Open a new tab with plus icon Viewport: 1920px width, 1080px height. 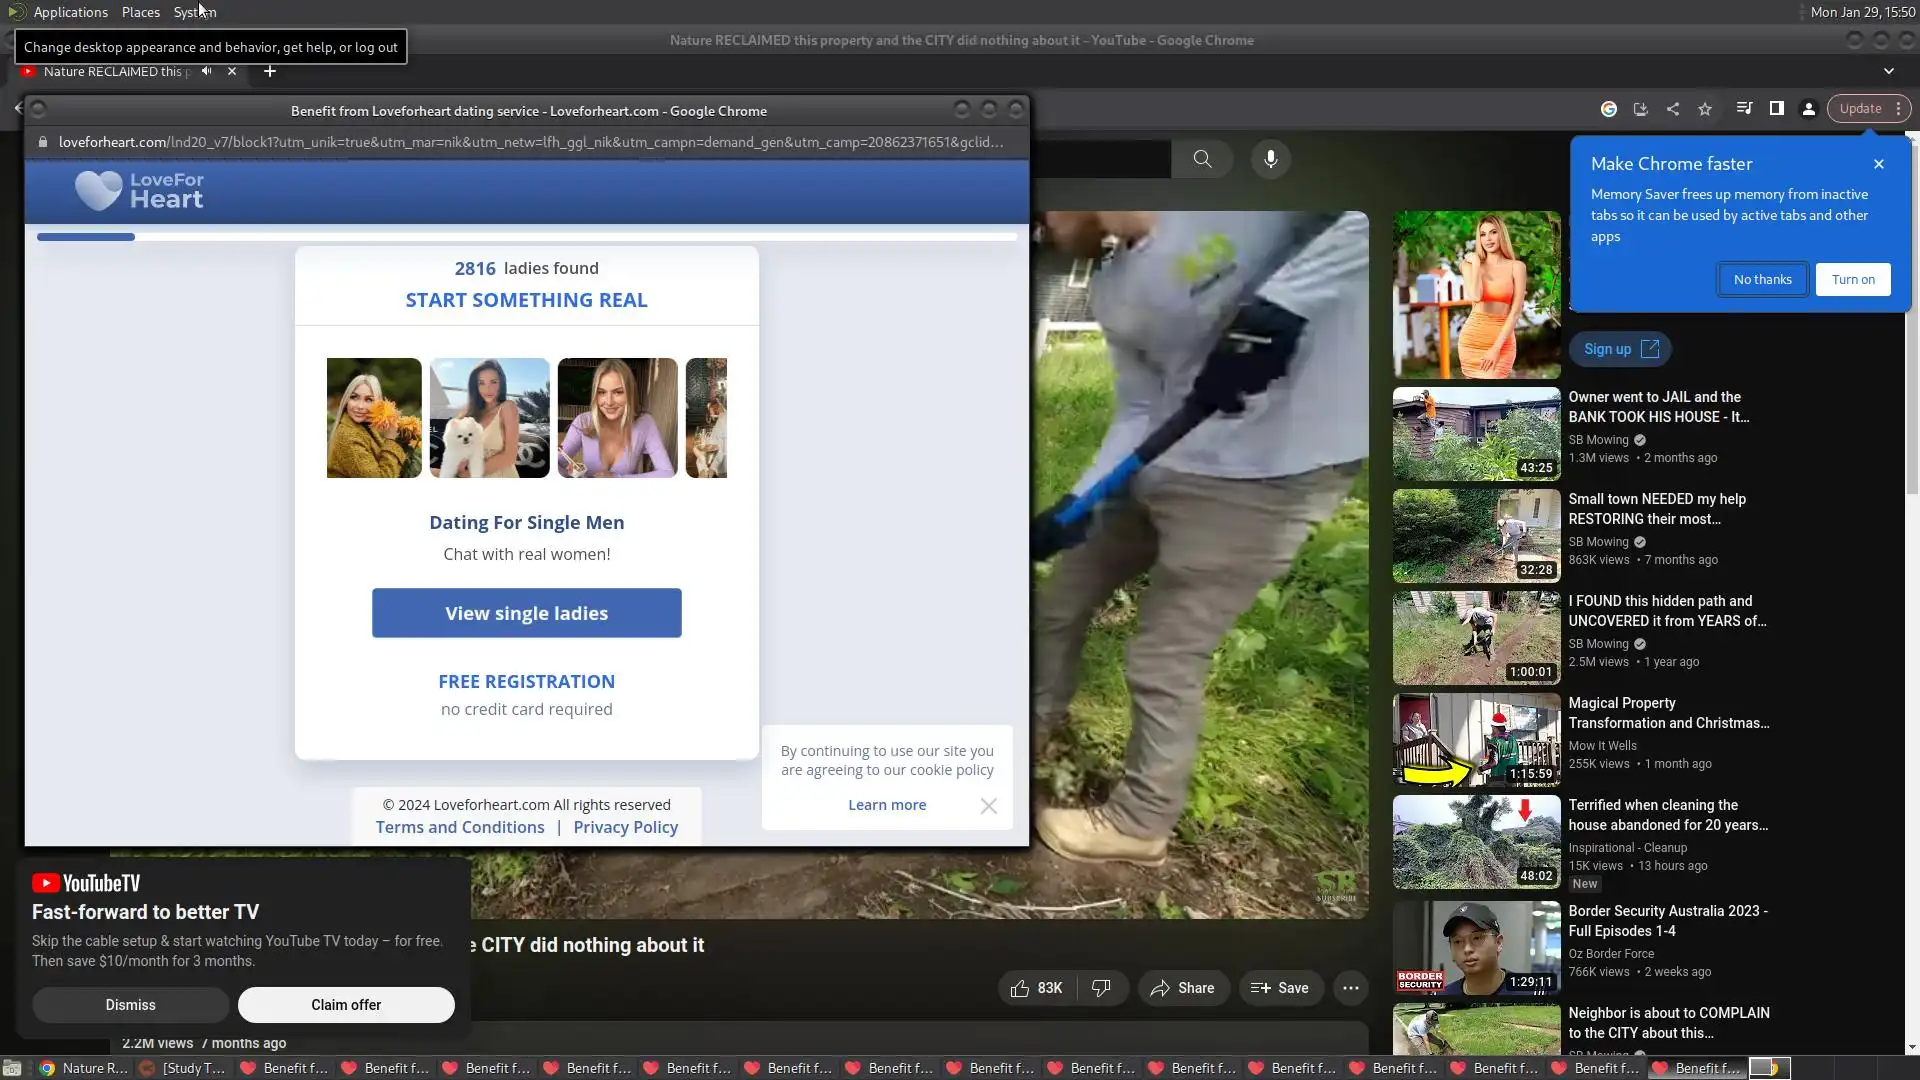coord(269,71)
